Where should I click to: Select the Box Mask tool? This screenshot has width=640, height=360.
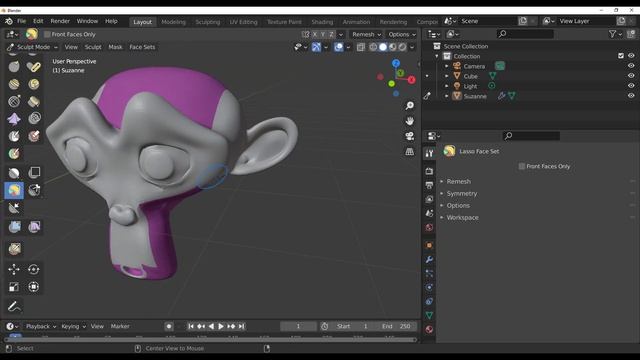pos(14,173)
